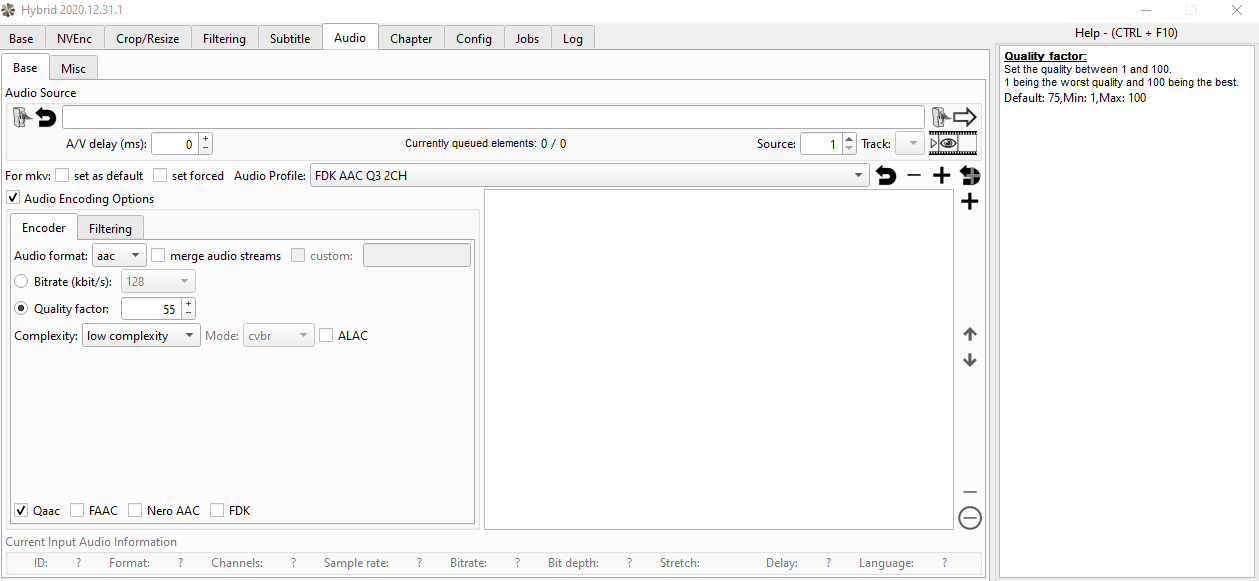Move the queued audio item up
The width and height of the screenshot is (1259, 581).
(969, 334)
